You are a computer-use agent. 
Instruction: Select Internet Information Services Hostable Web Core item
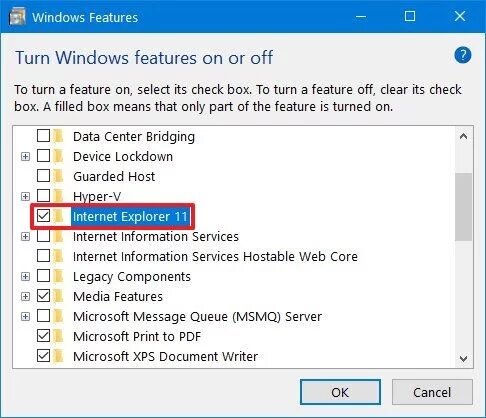click(215, 256)
